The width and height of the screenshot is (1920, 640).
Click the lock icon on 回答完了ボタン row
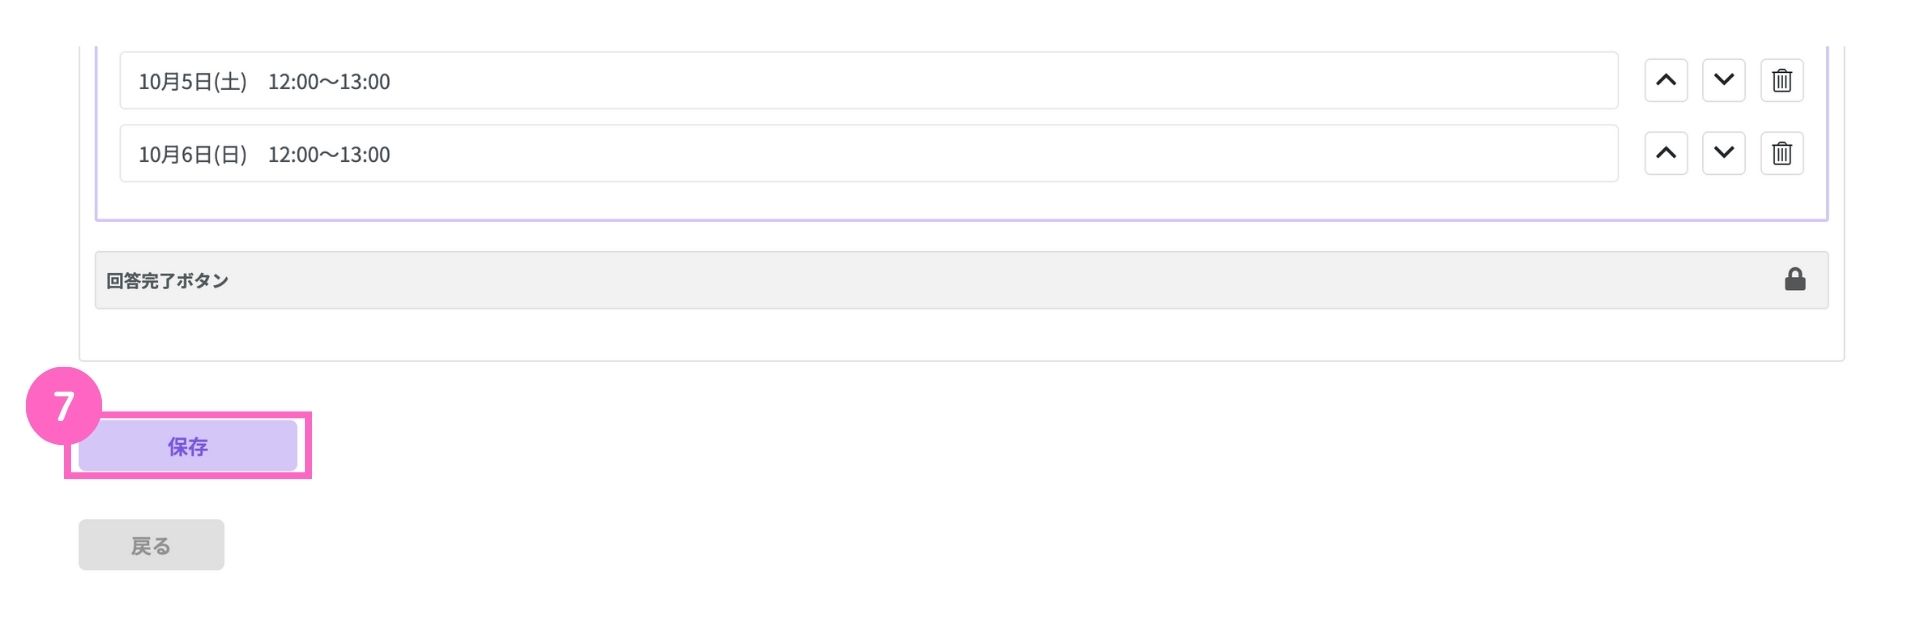click(x=1795, y=279)
